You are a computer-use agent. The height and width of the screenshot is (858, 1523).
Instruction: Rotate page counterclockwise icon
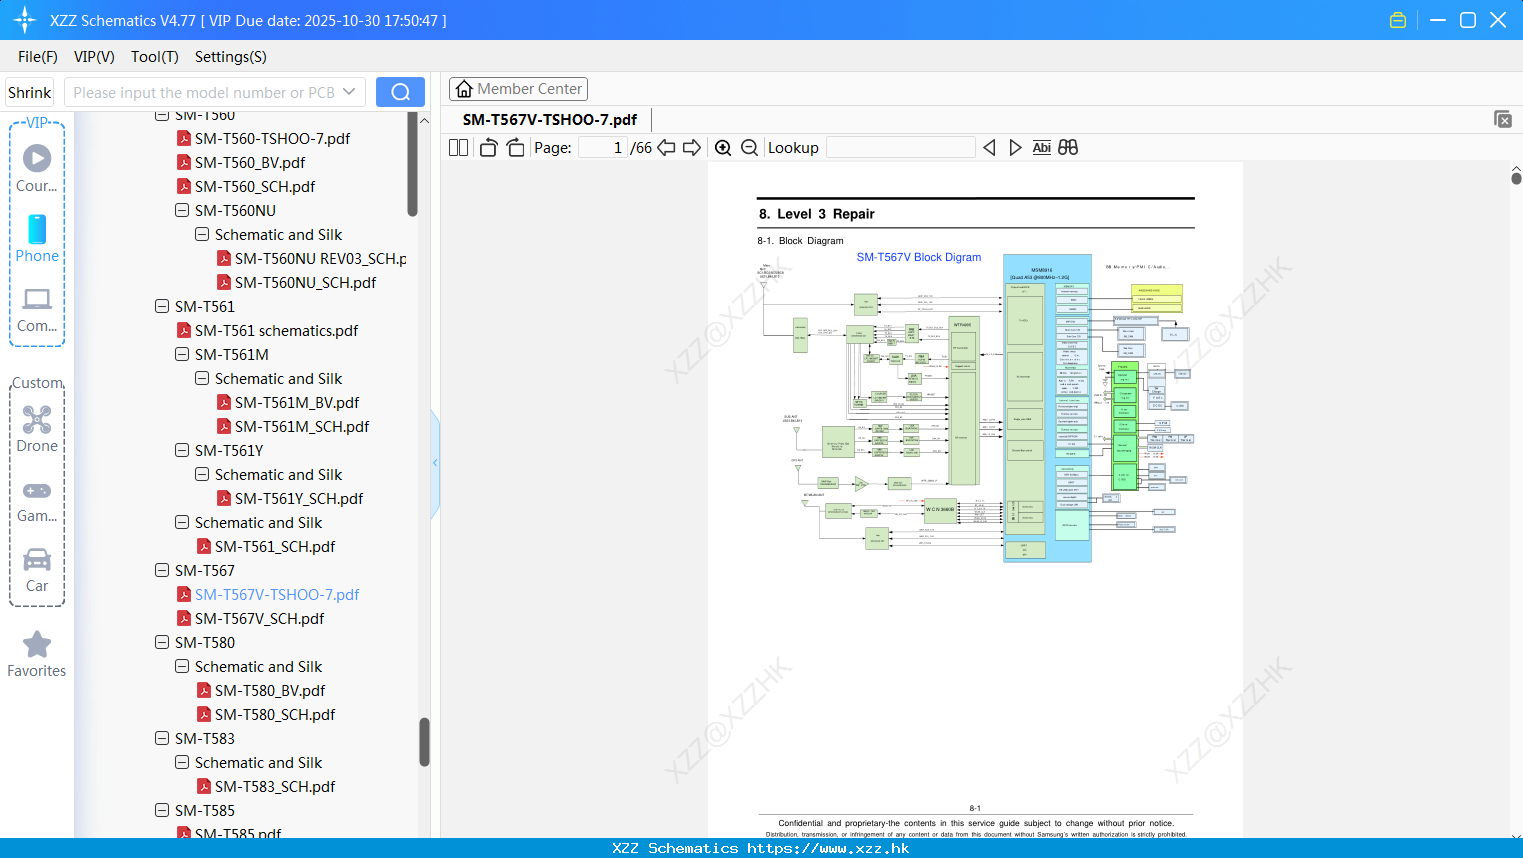coord(488,147)
